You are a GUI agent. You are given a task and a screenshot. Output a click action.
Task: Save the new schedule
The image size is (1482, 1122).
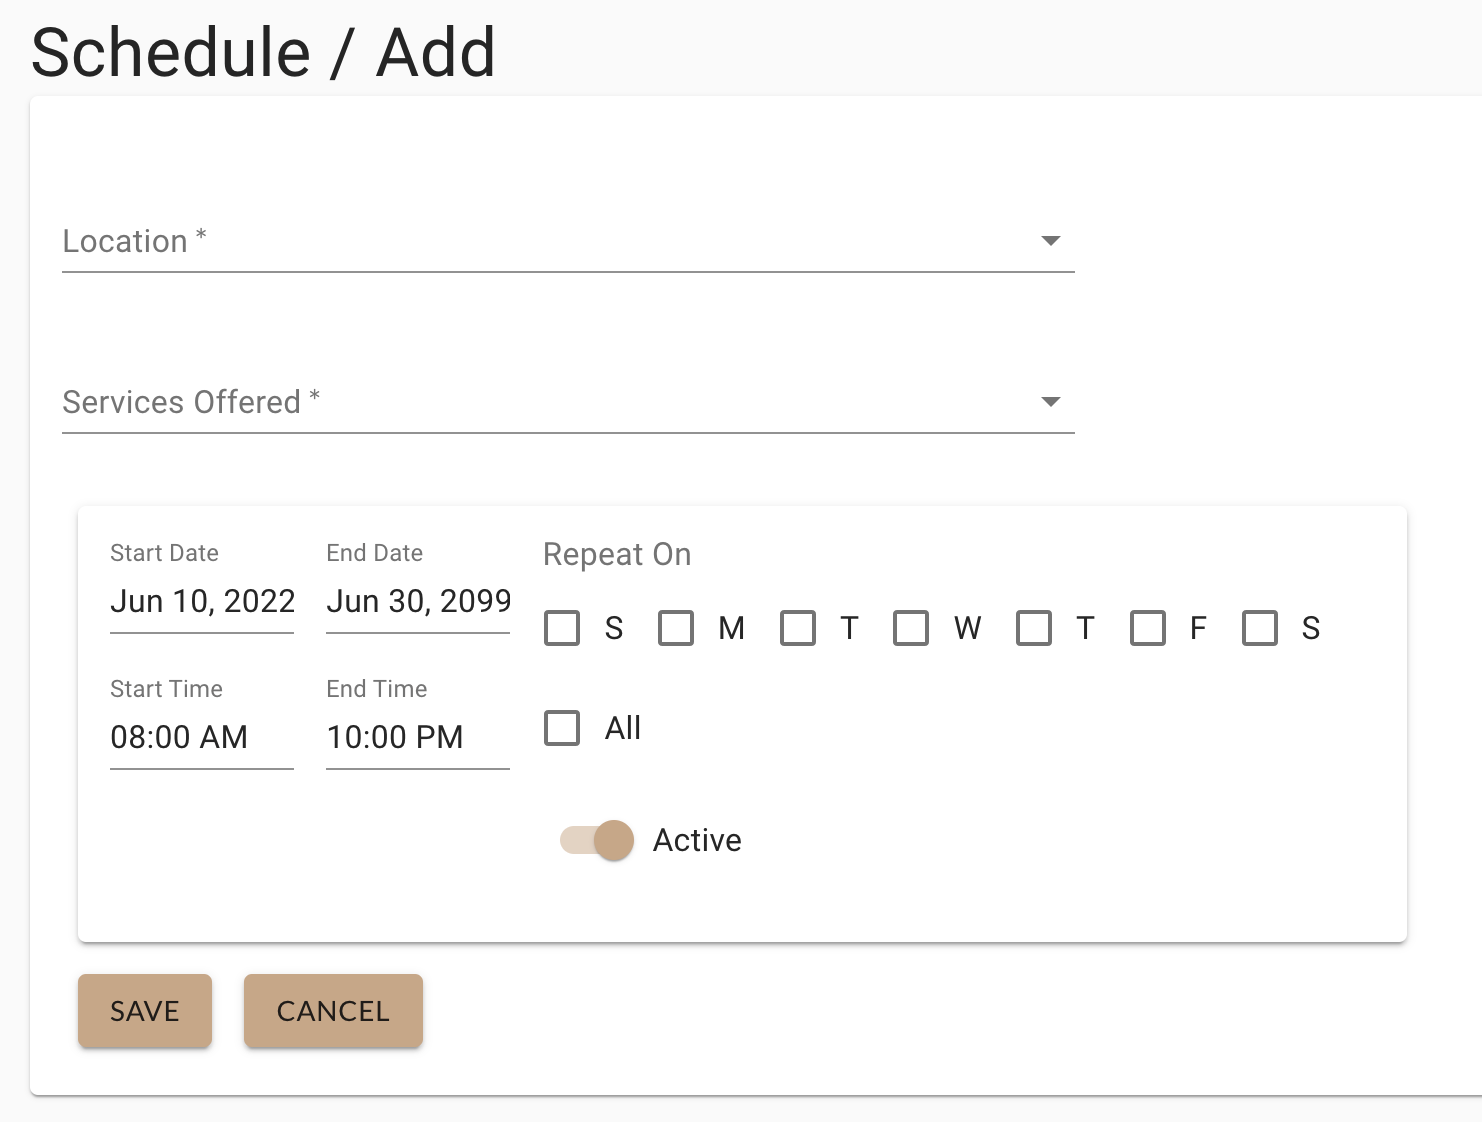(x=145, y=1011)
